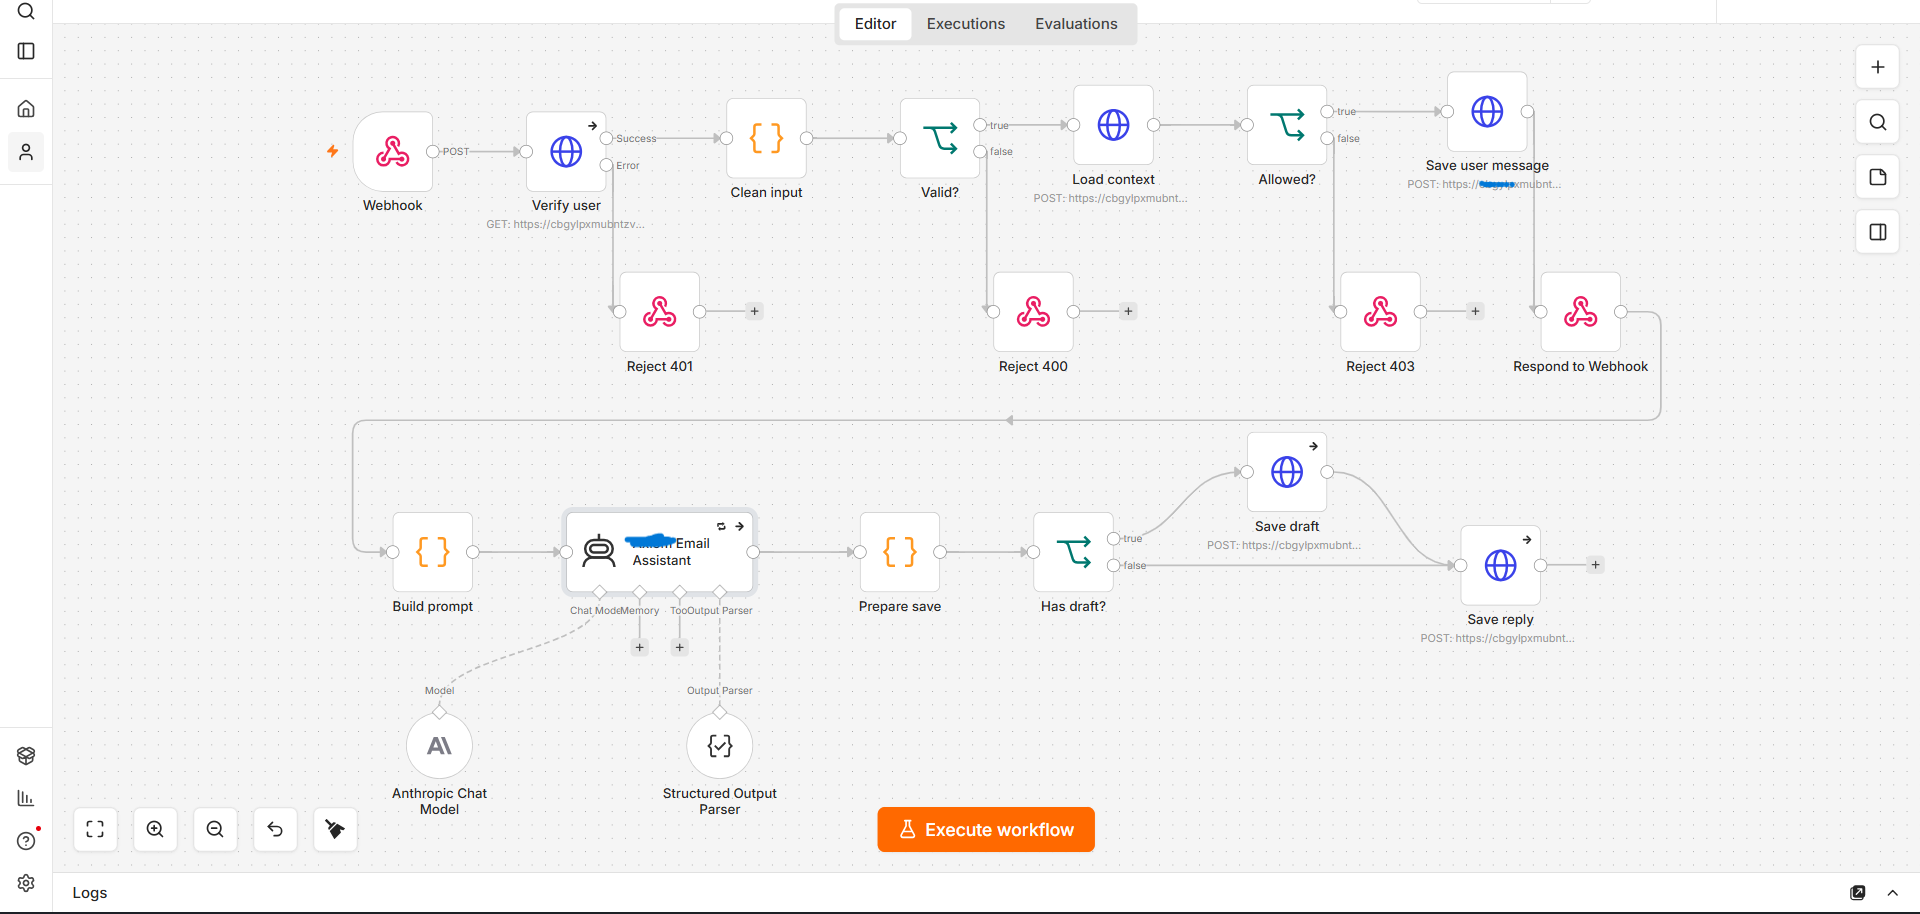Open the Email Assistant agent node

tap(660, 552)
